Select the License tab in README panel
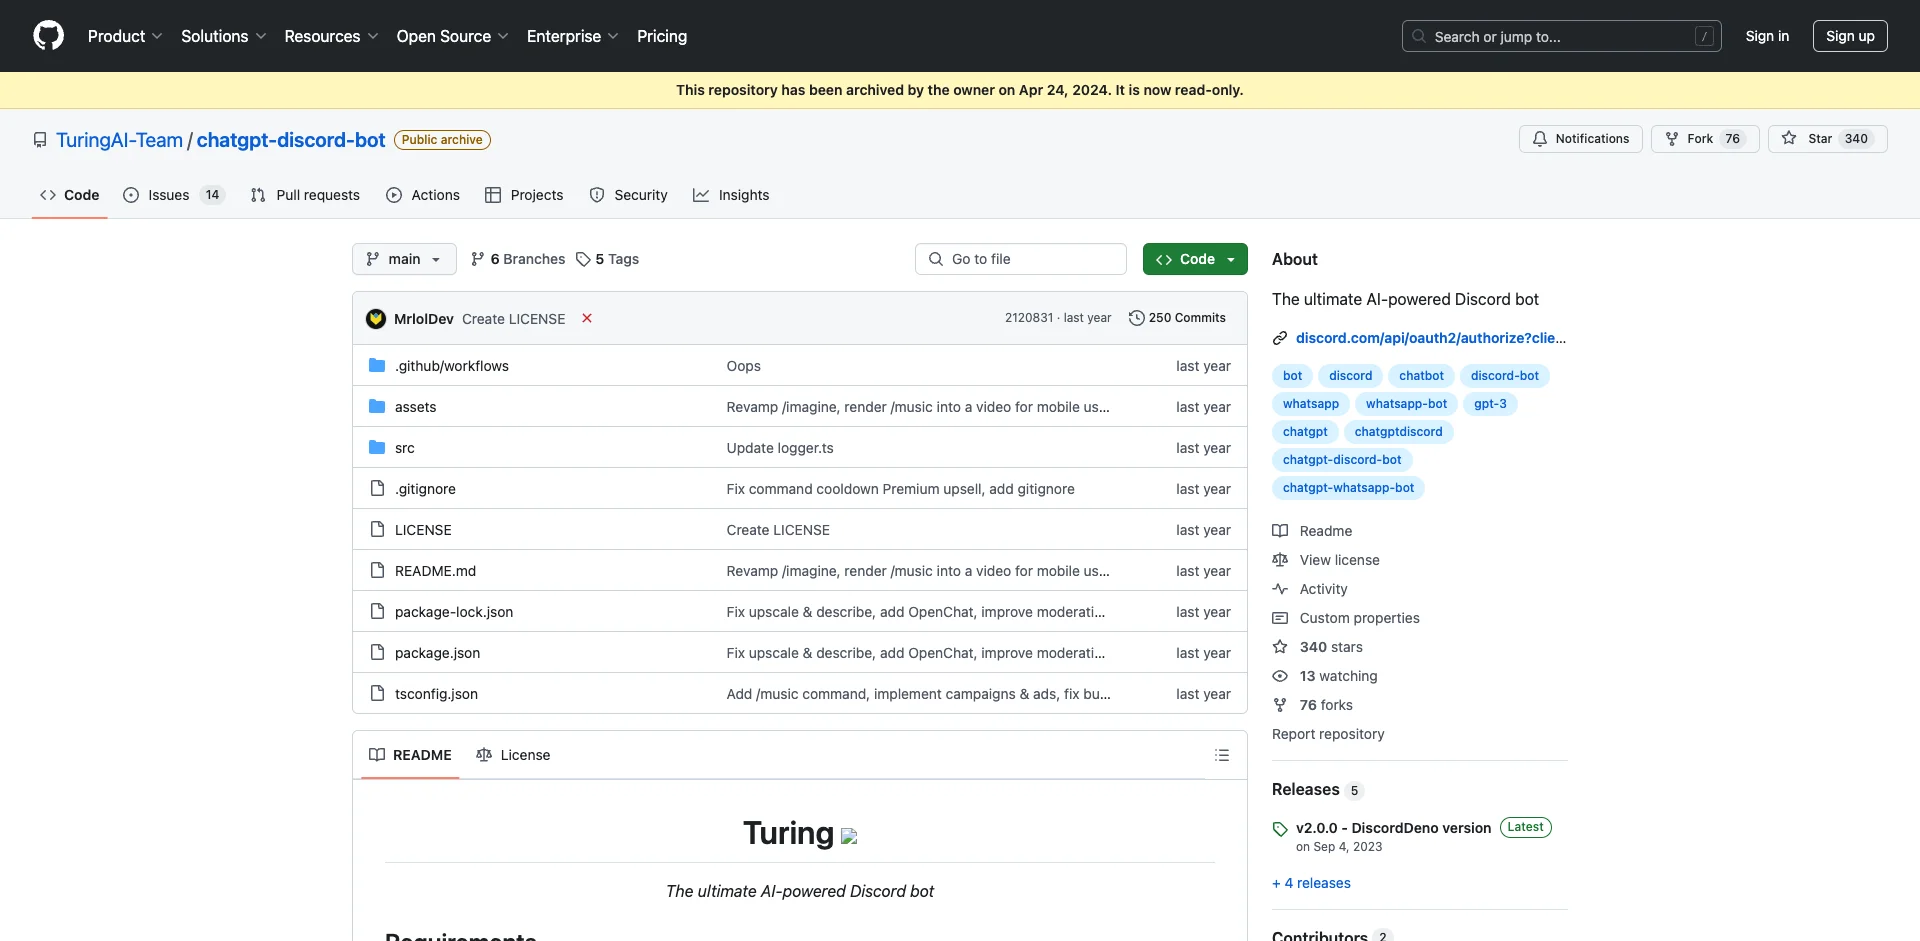This screenshot has height=941, width=1920. coord(513,755)
